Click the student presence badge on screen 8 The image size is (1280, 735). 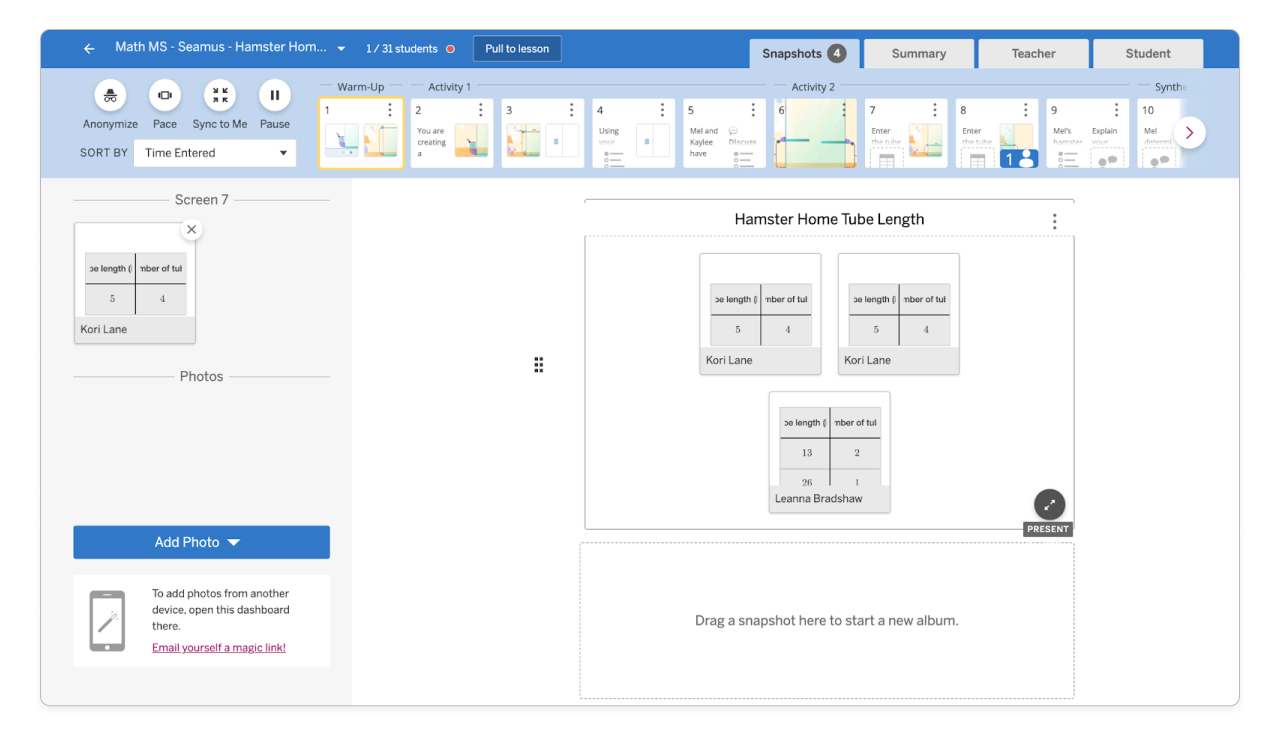click(1018, 158)
